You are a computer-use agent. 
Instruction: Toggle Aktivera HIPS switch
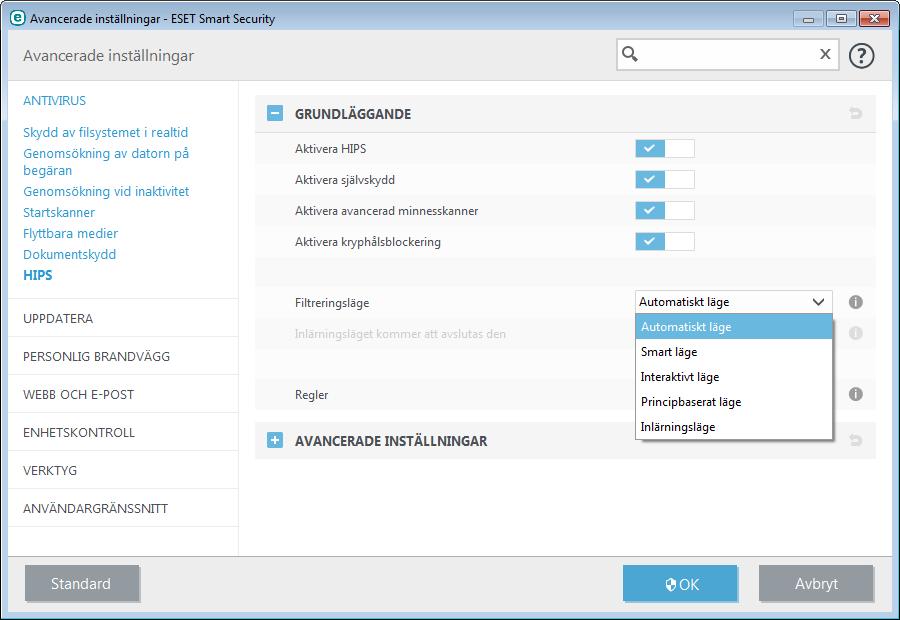coord(665,148)
